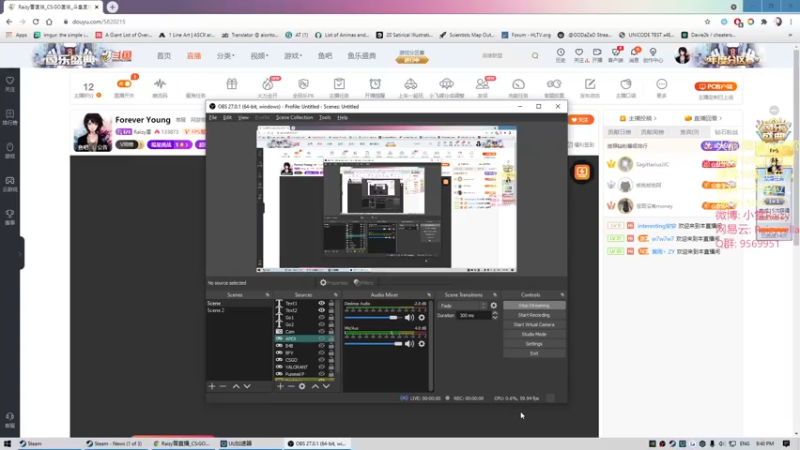The image size is (800, 450).
Task: Open Mic/Aux settings gear
Action: 421,344
